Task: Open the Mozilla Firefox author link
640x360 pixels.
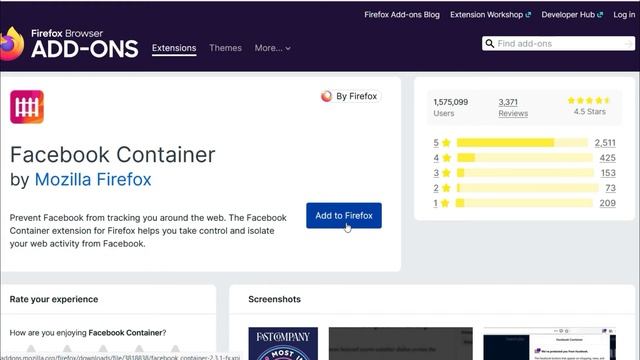Action: (93, 180)
